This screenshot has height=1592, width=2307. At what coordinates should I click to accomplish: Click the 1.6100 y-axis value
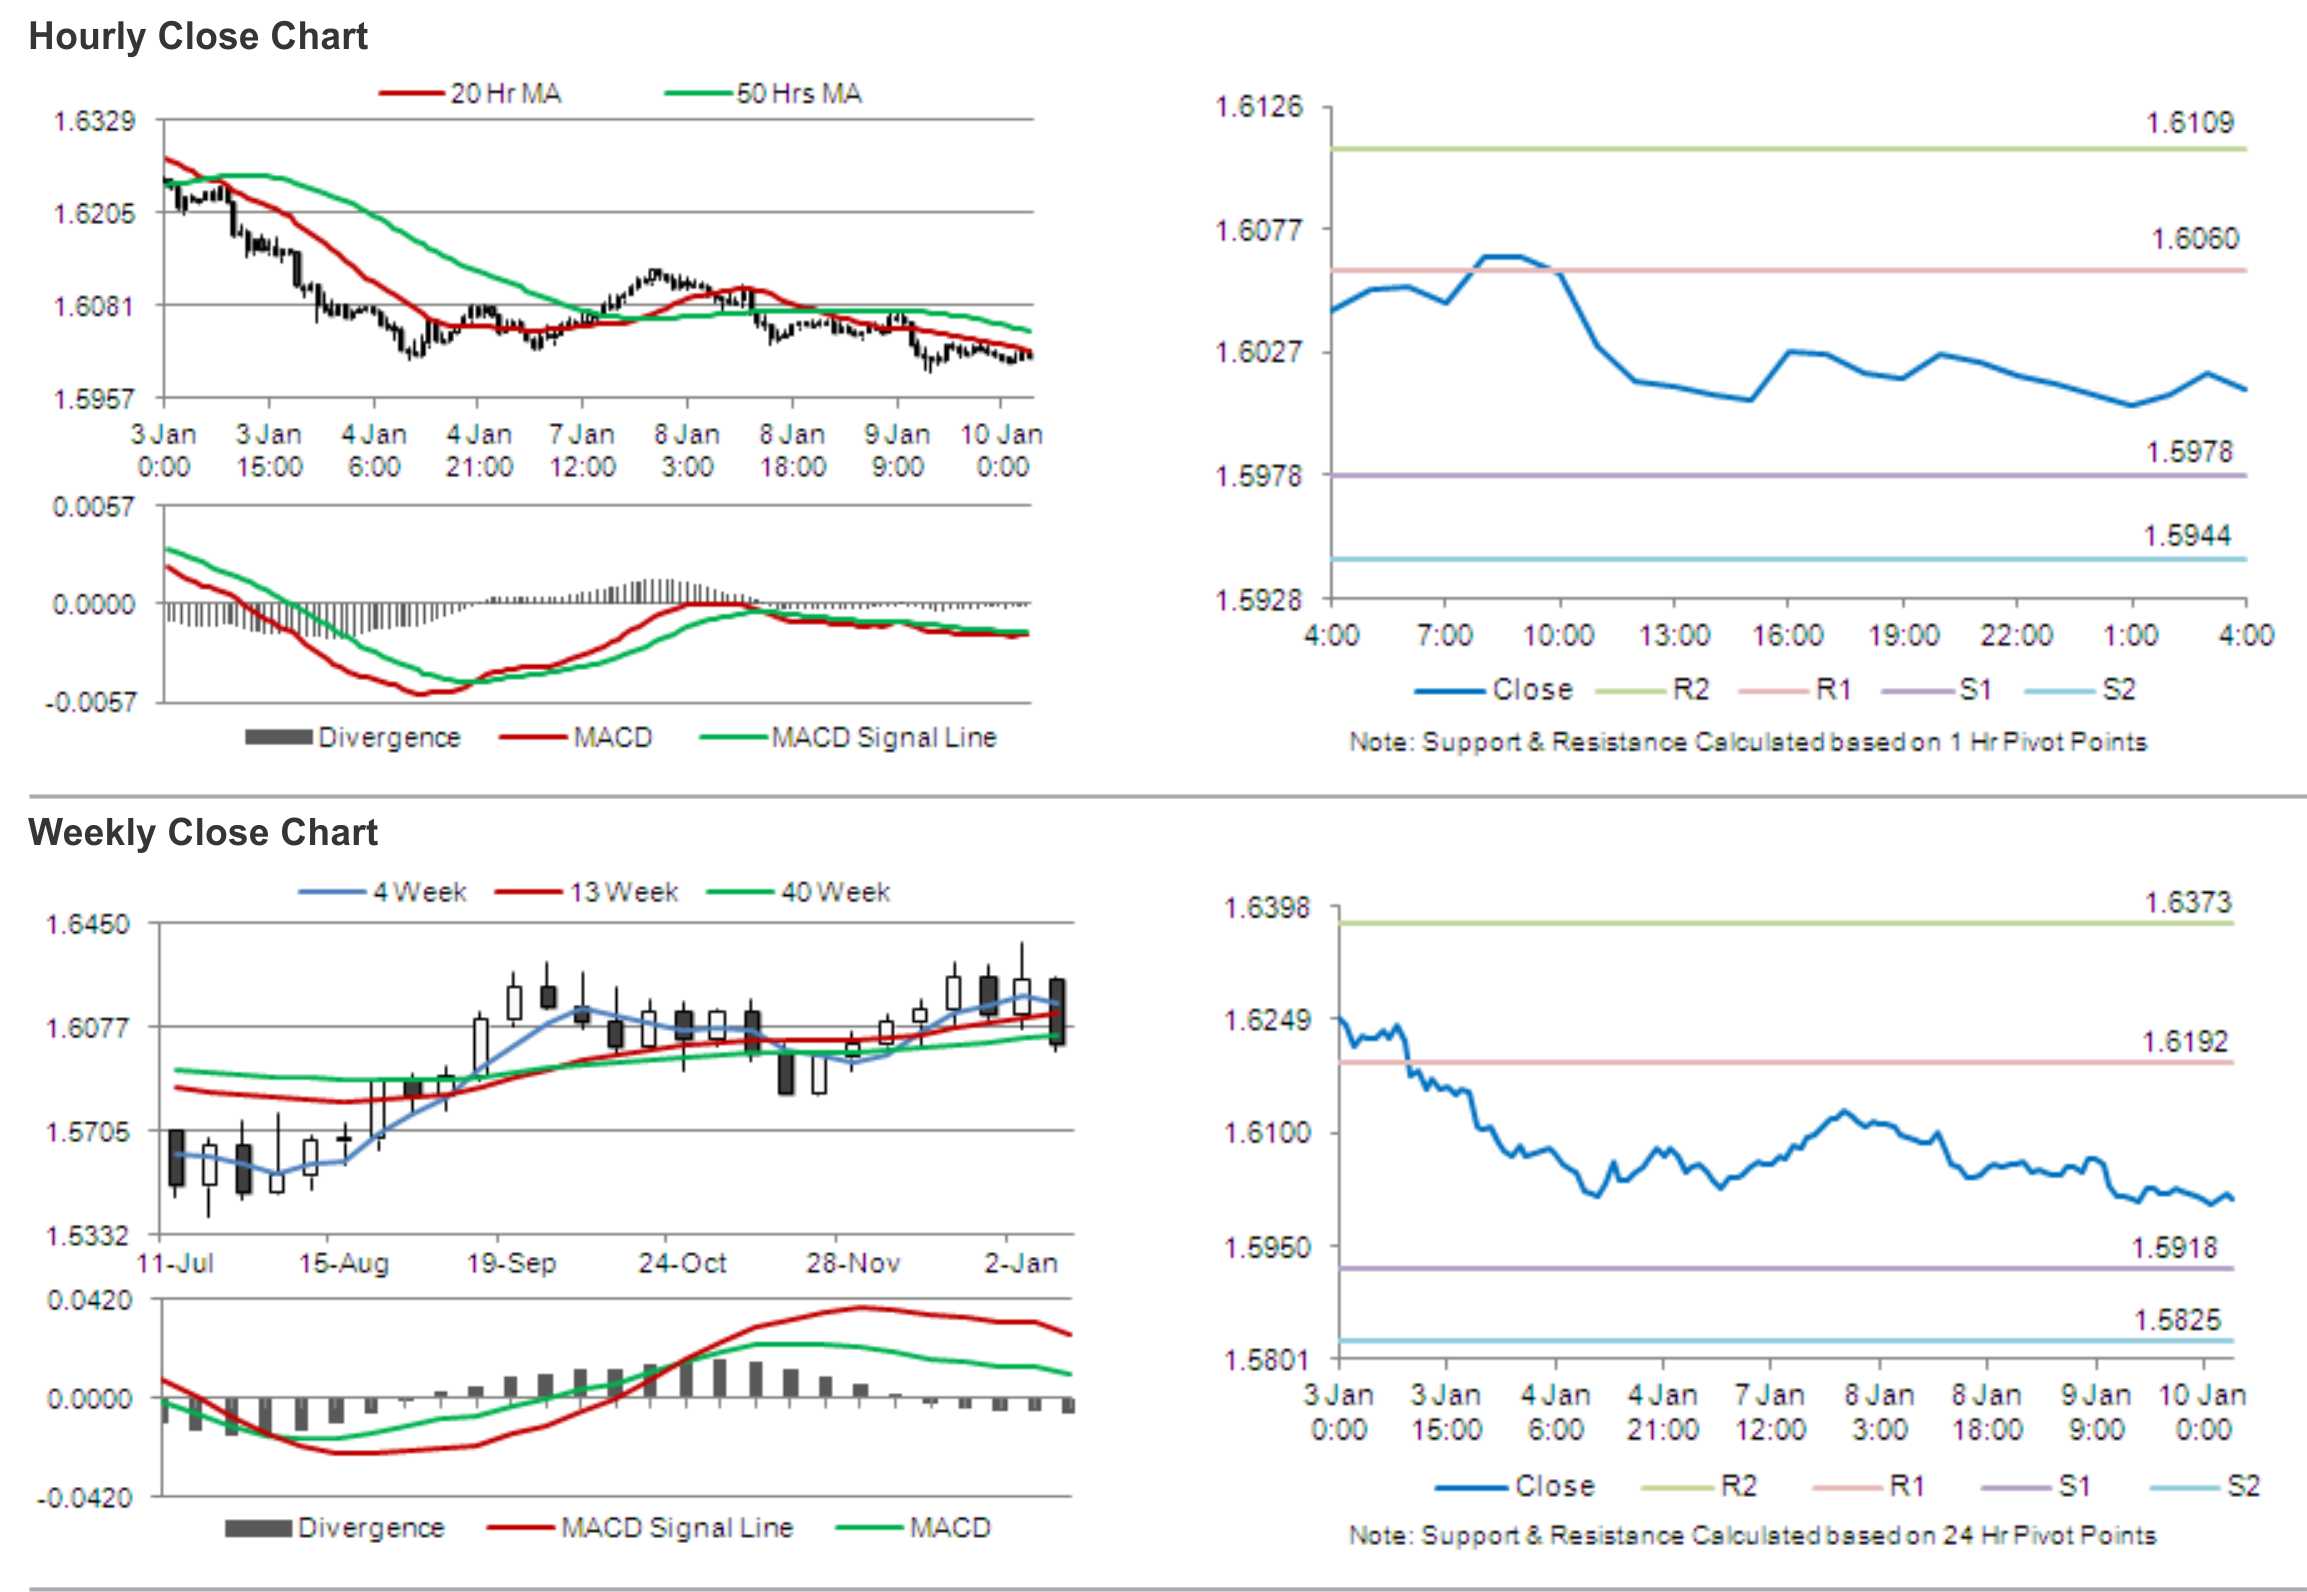coord(1267,1133)
